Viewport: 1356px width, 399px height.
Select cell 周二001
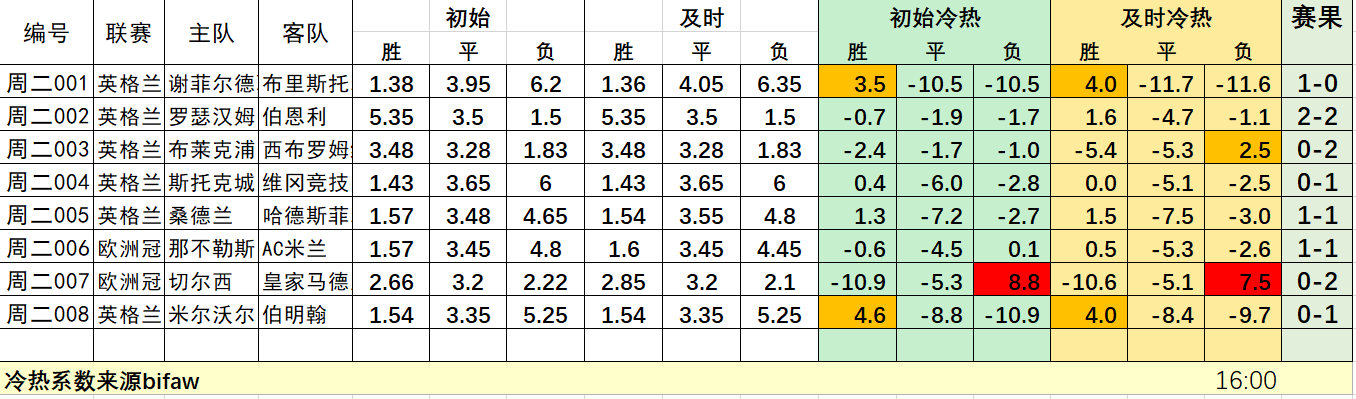[x=47, y=83]
